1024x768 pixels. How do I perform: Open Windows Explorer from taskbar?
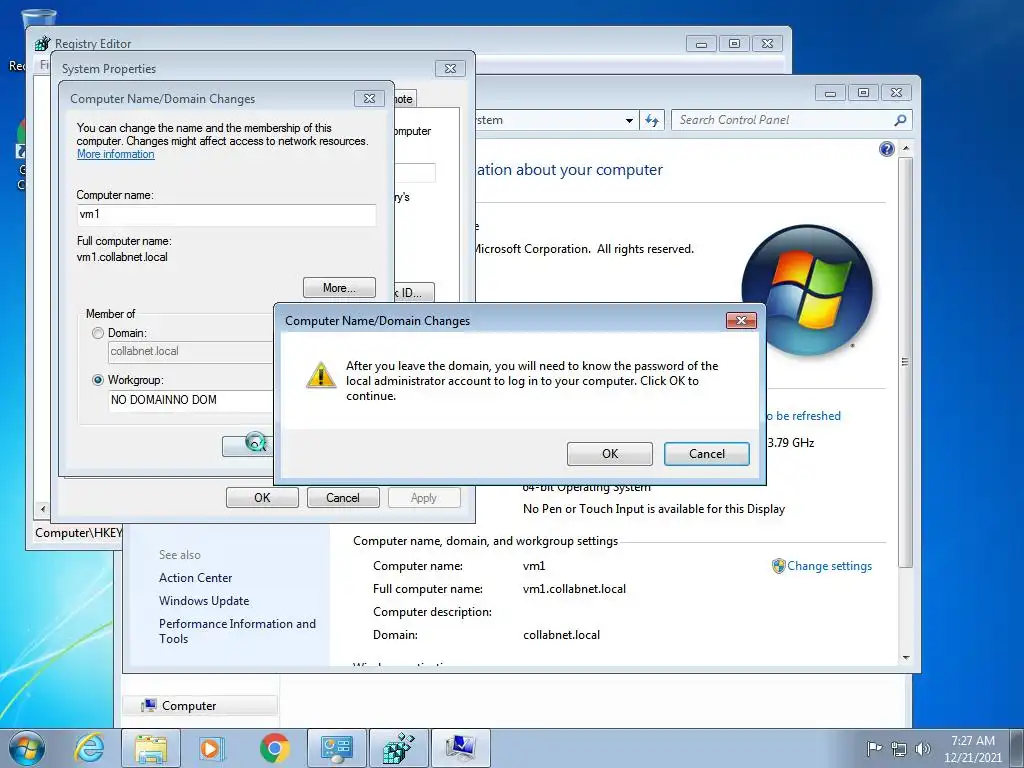tap(151, 748)
